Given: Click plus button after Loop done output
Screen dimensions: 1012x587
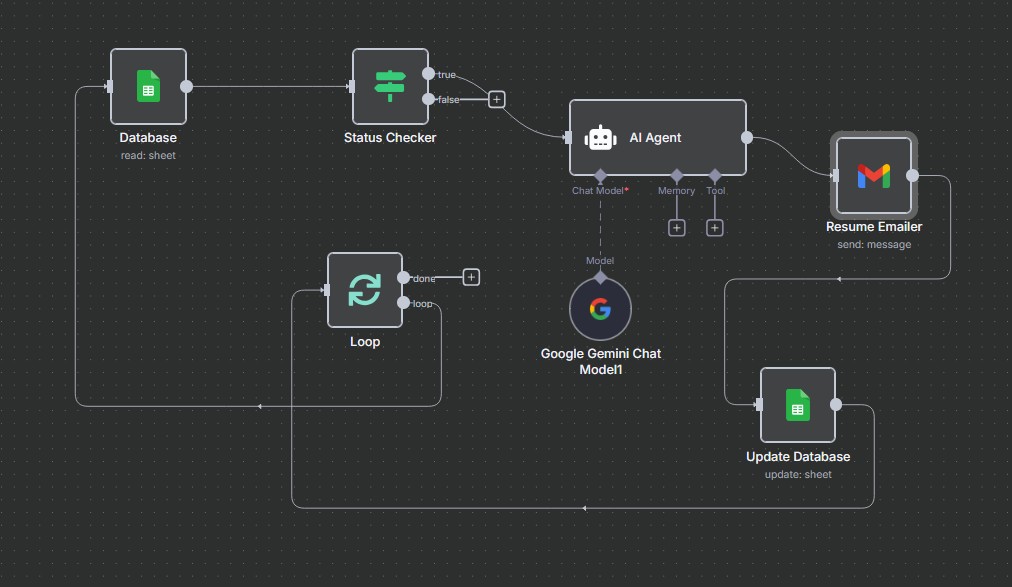Looking at the screenshot, I should (x=472, y=277).
